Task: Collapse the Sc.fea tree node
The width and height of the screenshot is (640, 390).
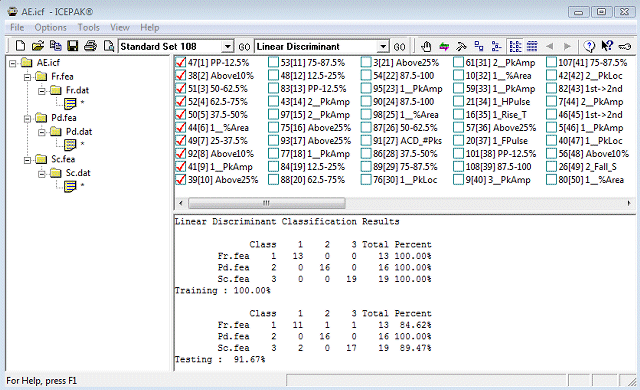Action: 27,160
